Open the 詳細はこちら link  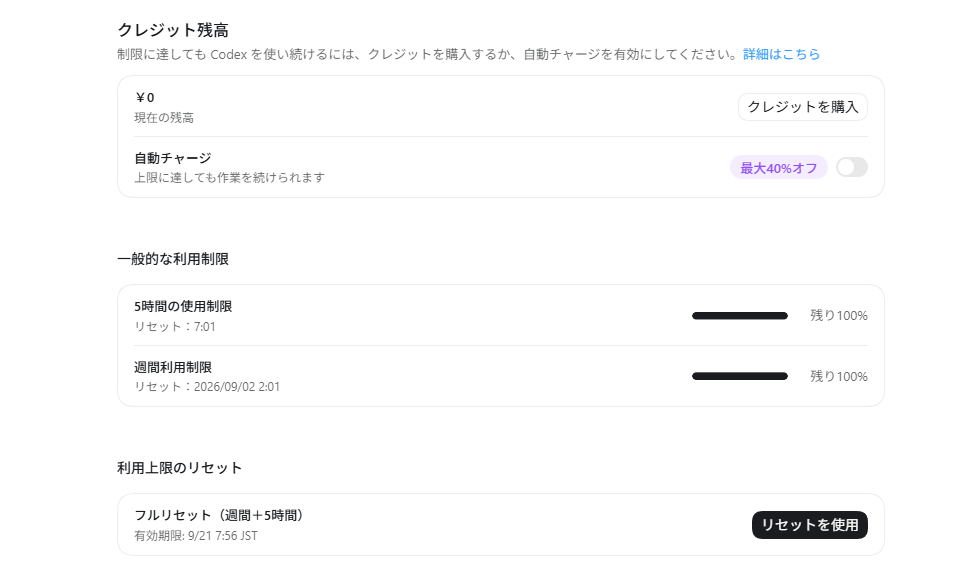(781, 55)
